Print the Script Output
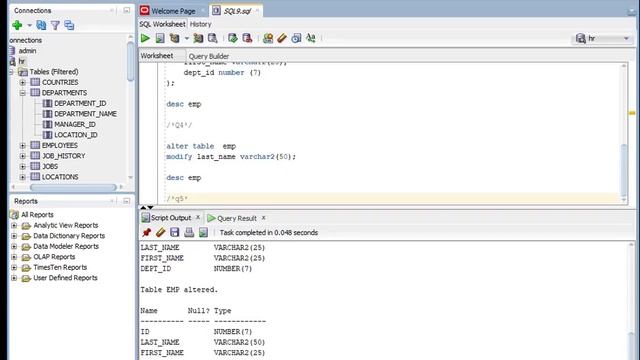 tap(189, 233)
